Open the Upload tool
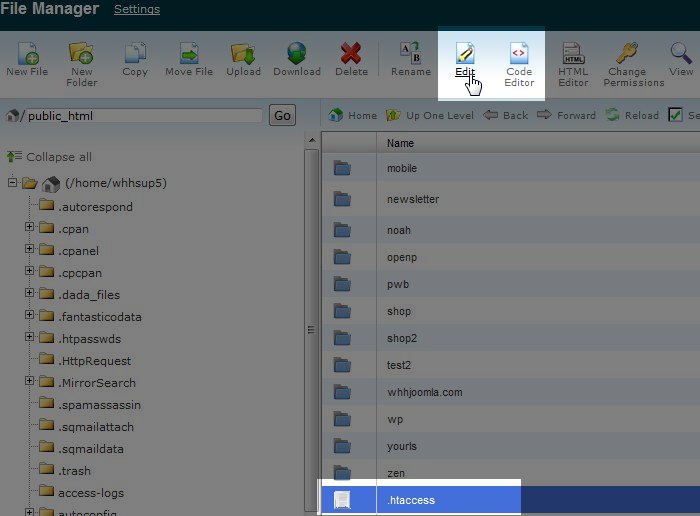 [x=242, y=58]
